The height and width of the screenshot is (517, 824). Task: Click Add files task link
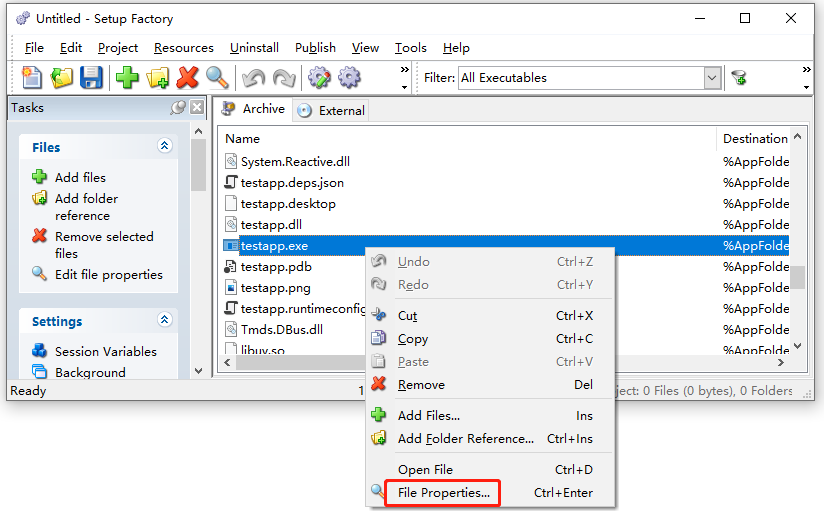[80, 178]
